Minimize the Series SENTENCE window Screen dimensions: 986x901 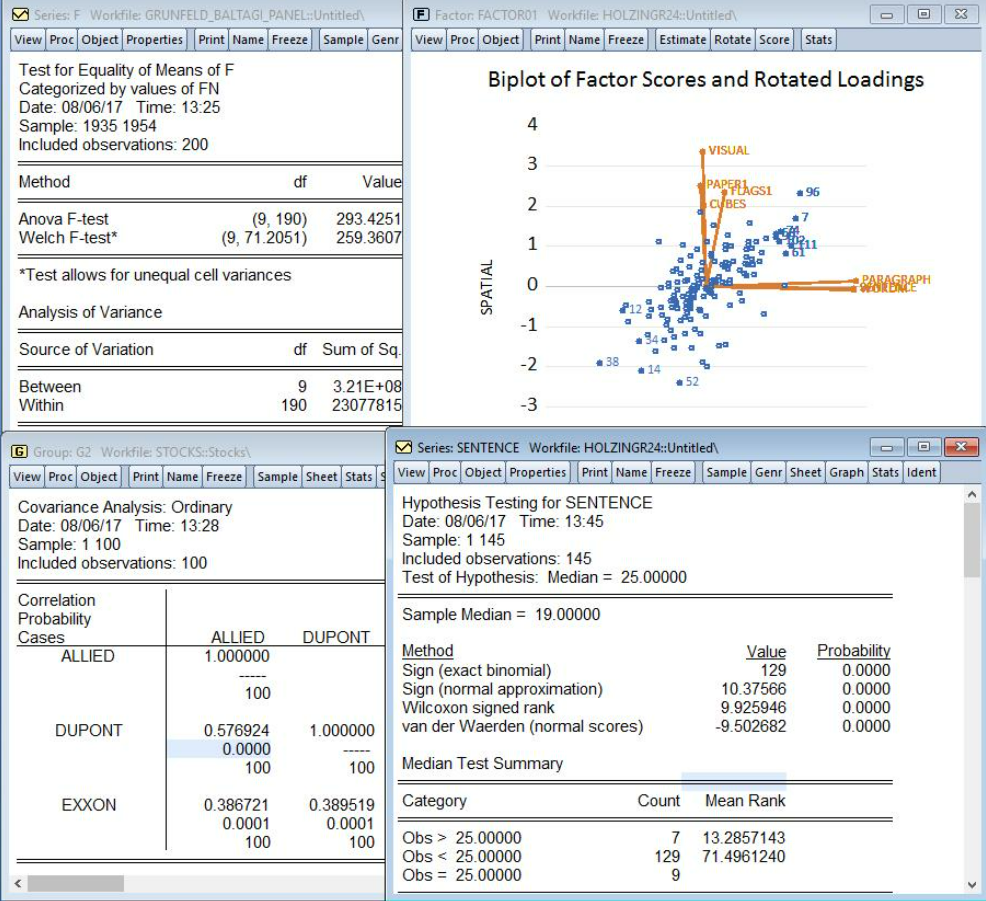(x=887, y=447)
